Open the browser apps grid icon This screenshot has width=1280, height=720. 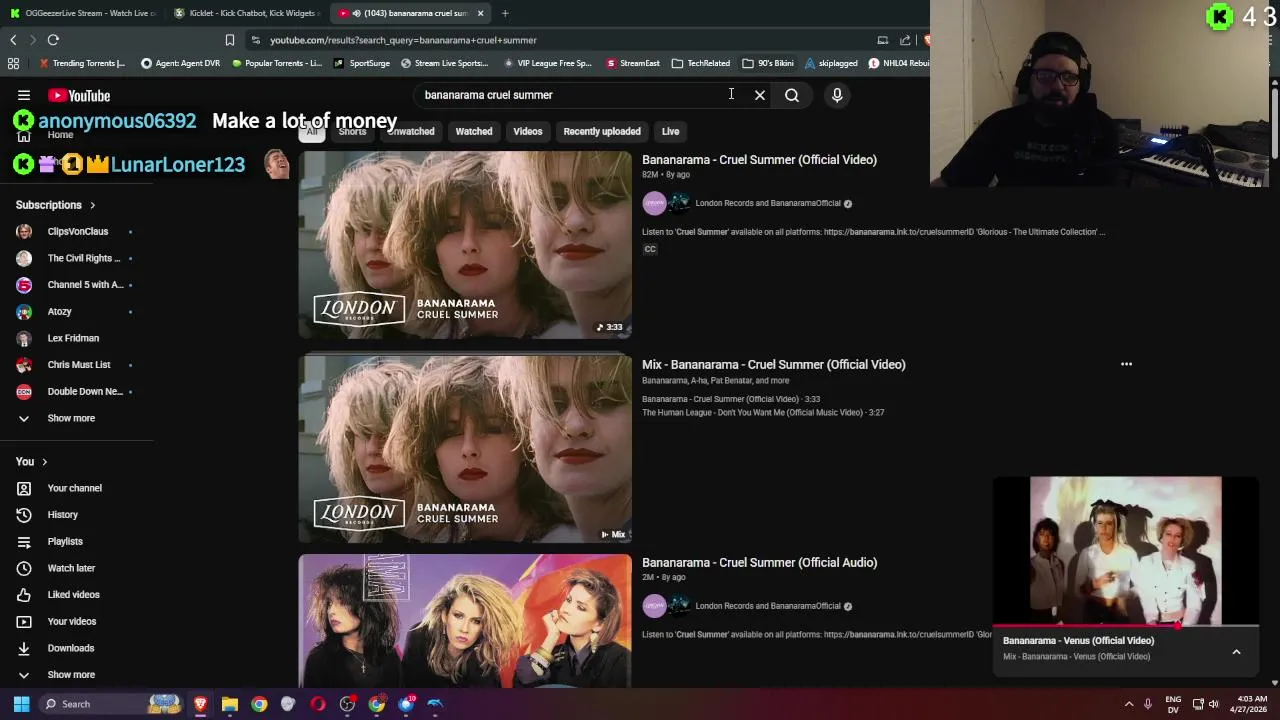[x=13, y=63]
